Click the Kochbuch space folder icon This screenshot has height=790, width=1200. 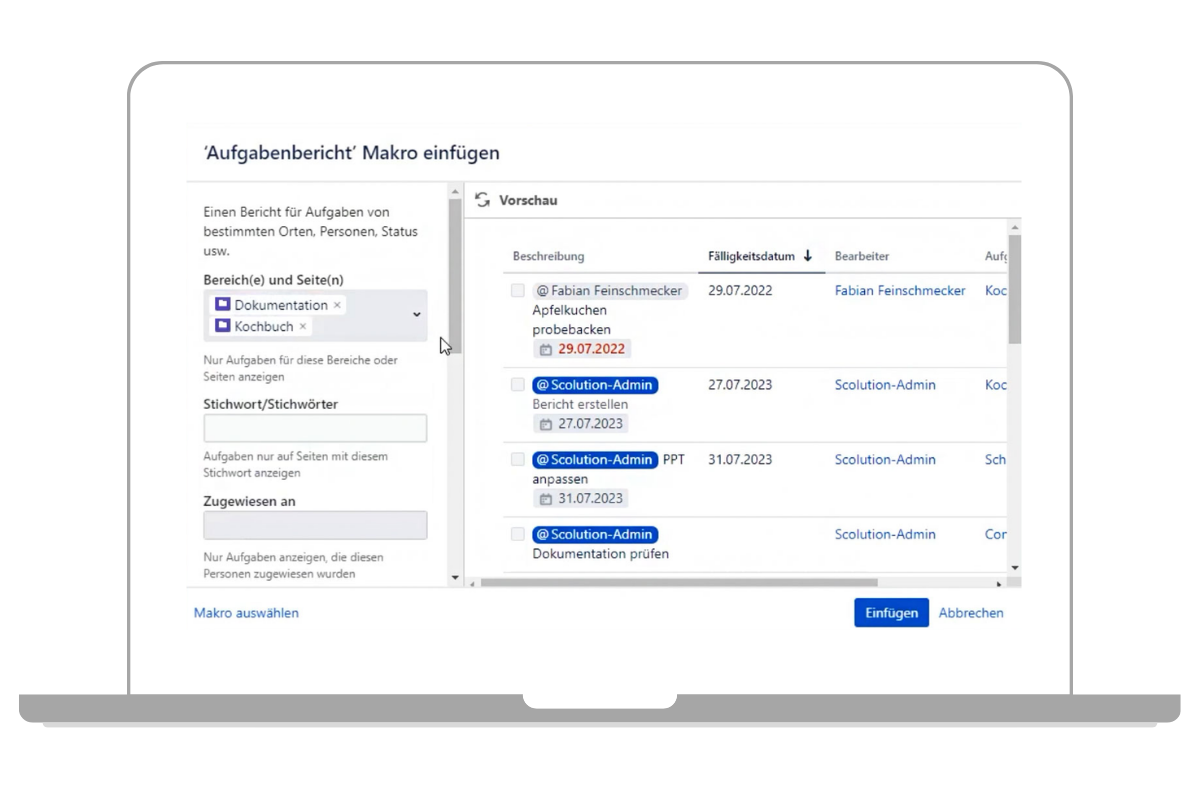click(x=222, y=326)
